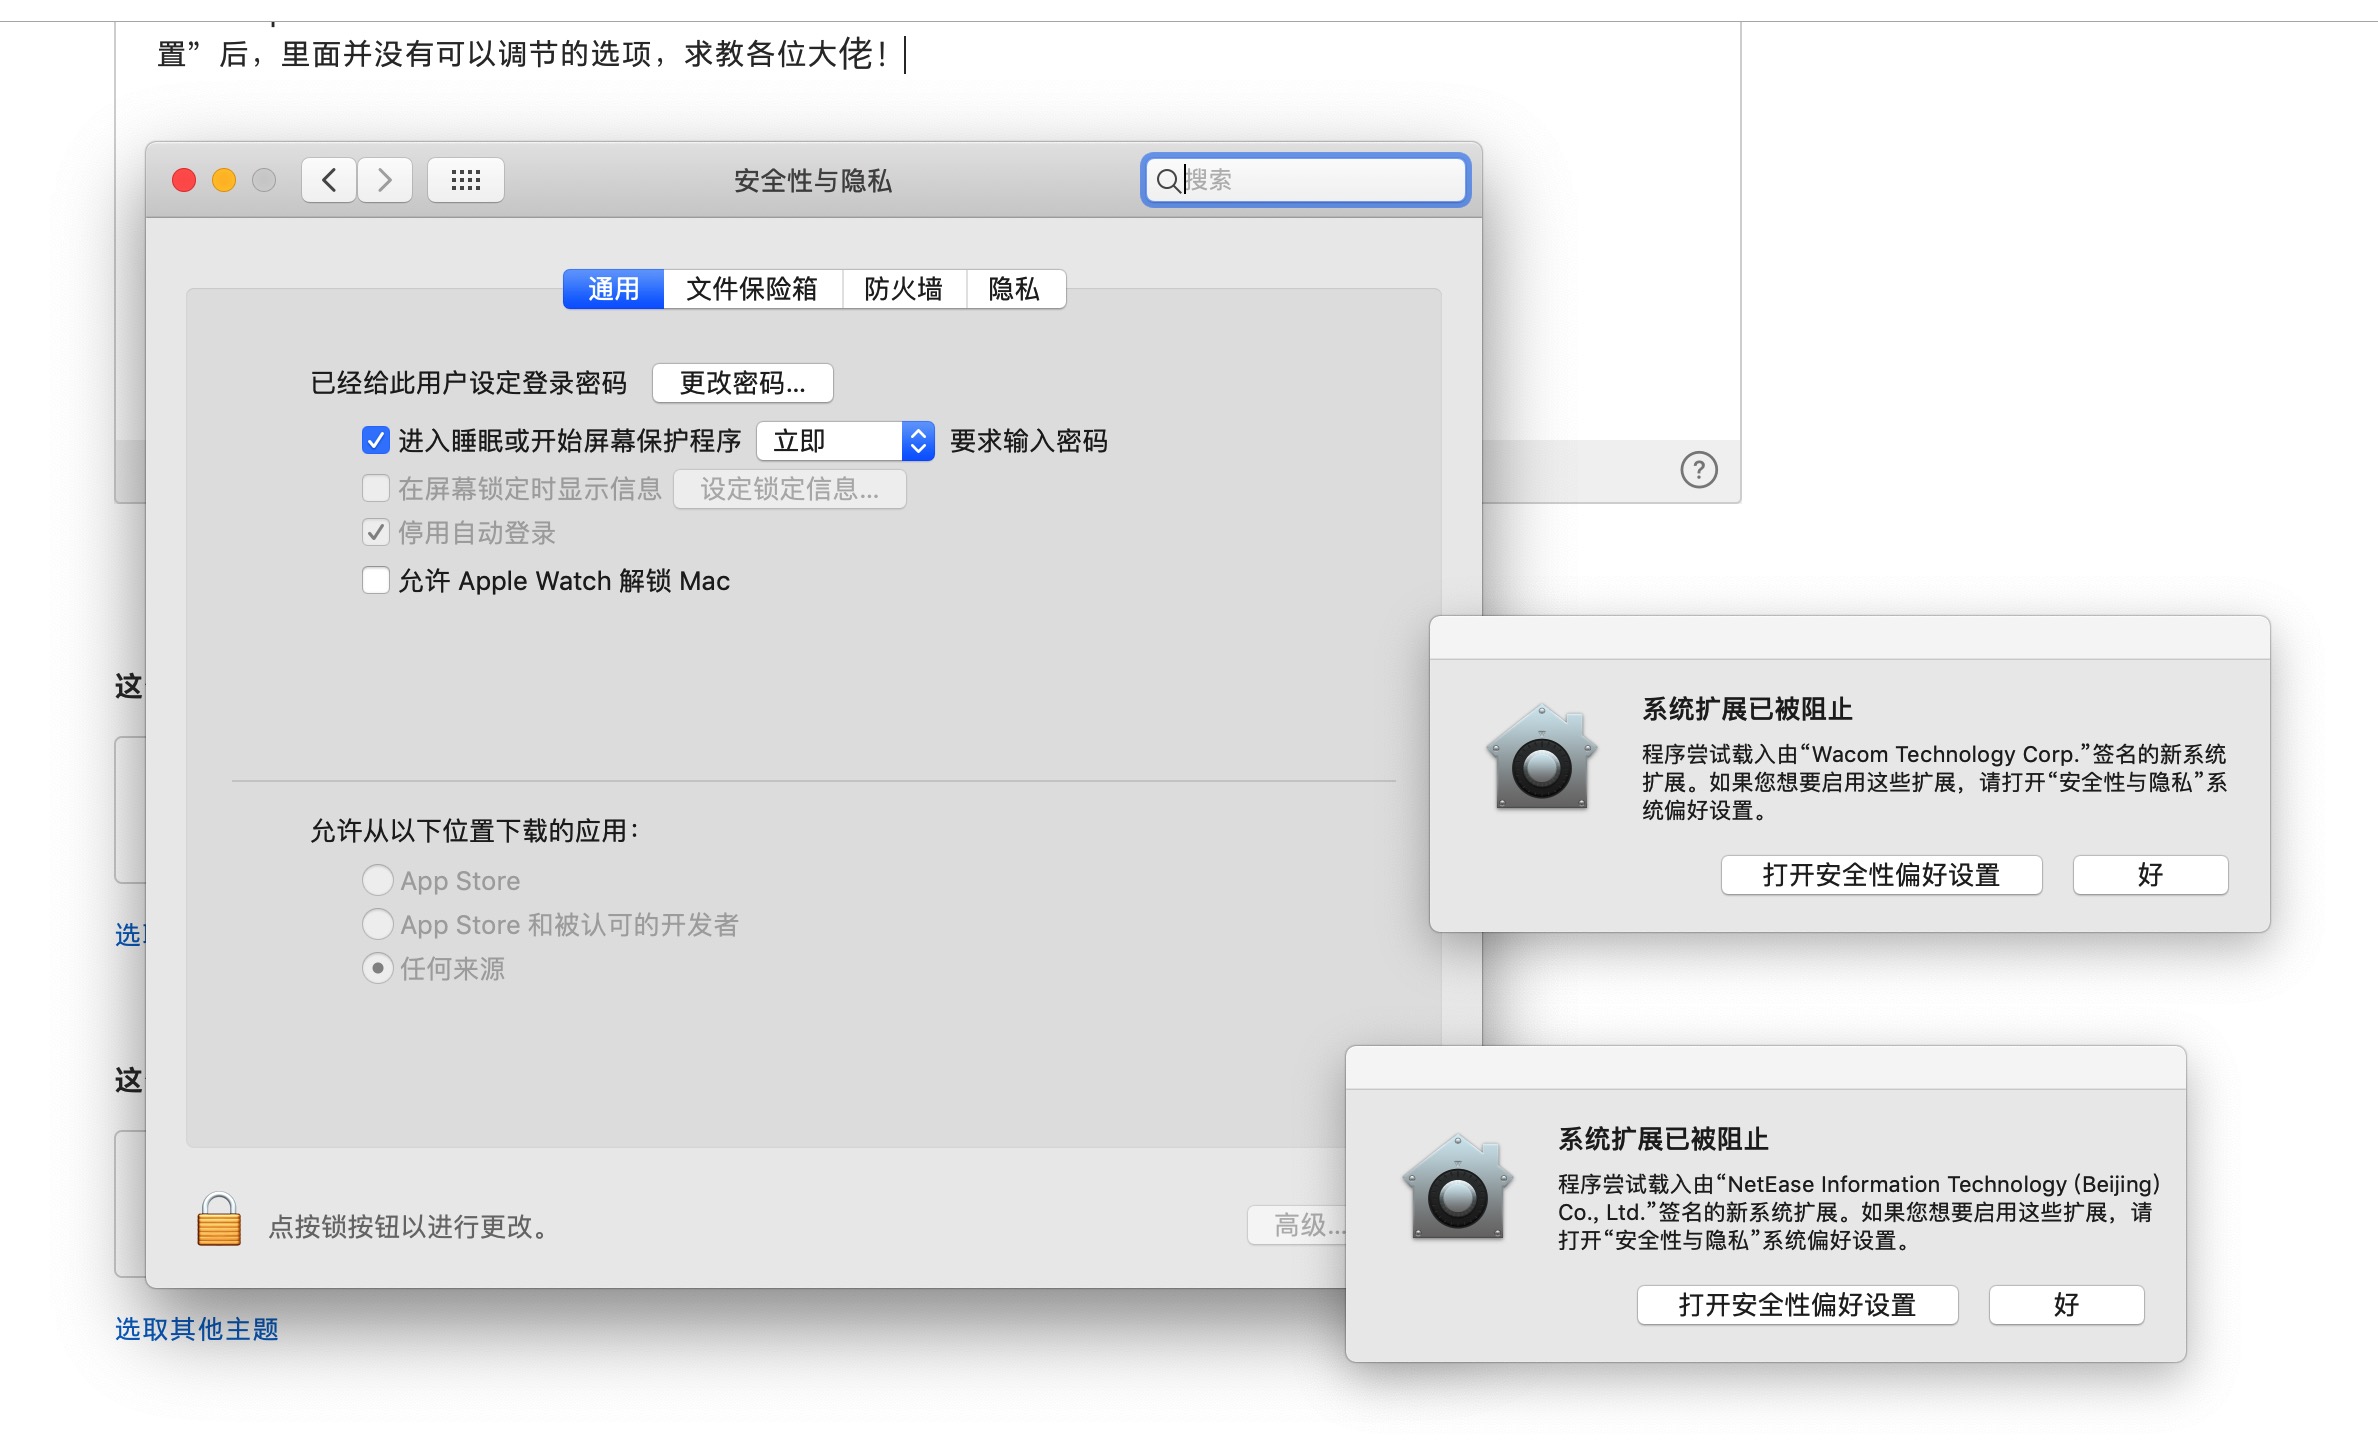Image resolution: width=2378 pixels, height=1444 pixels.
Task: Show all preferences via grid icon
Action: click(x=466, y=180)
